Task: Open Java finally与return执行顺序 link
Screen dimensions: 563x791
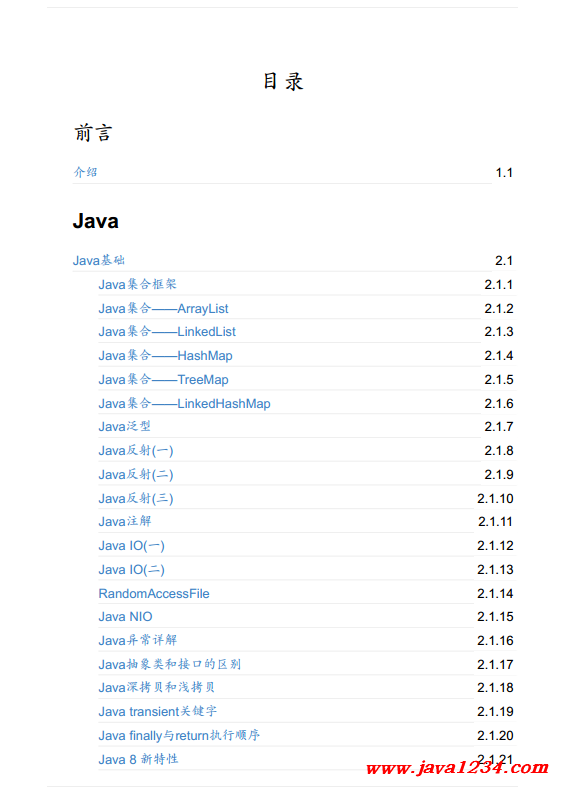Action: pyautogui.click(x=179, y=735)
